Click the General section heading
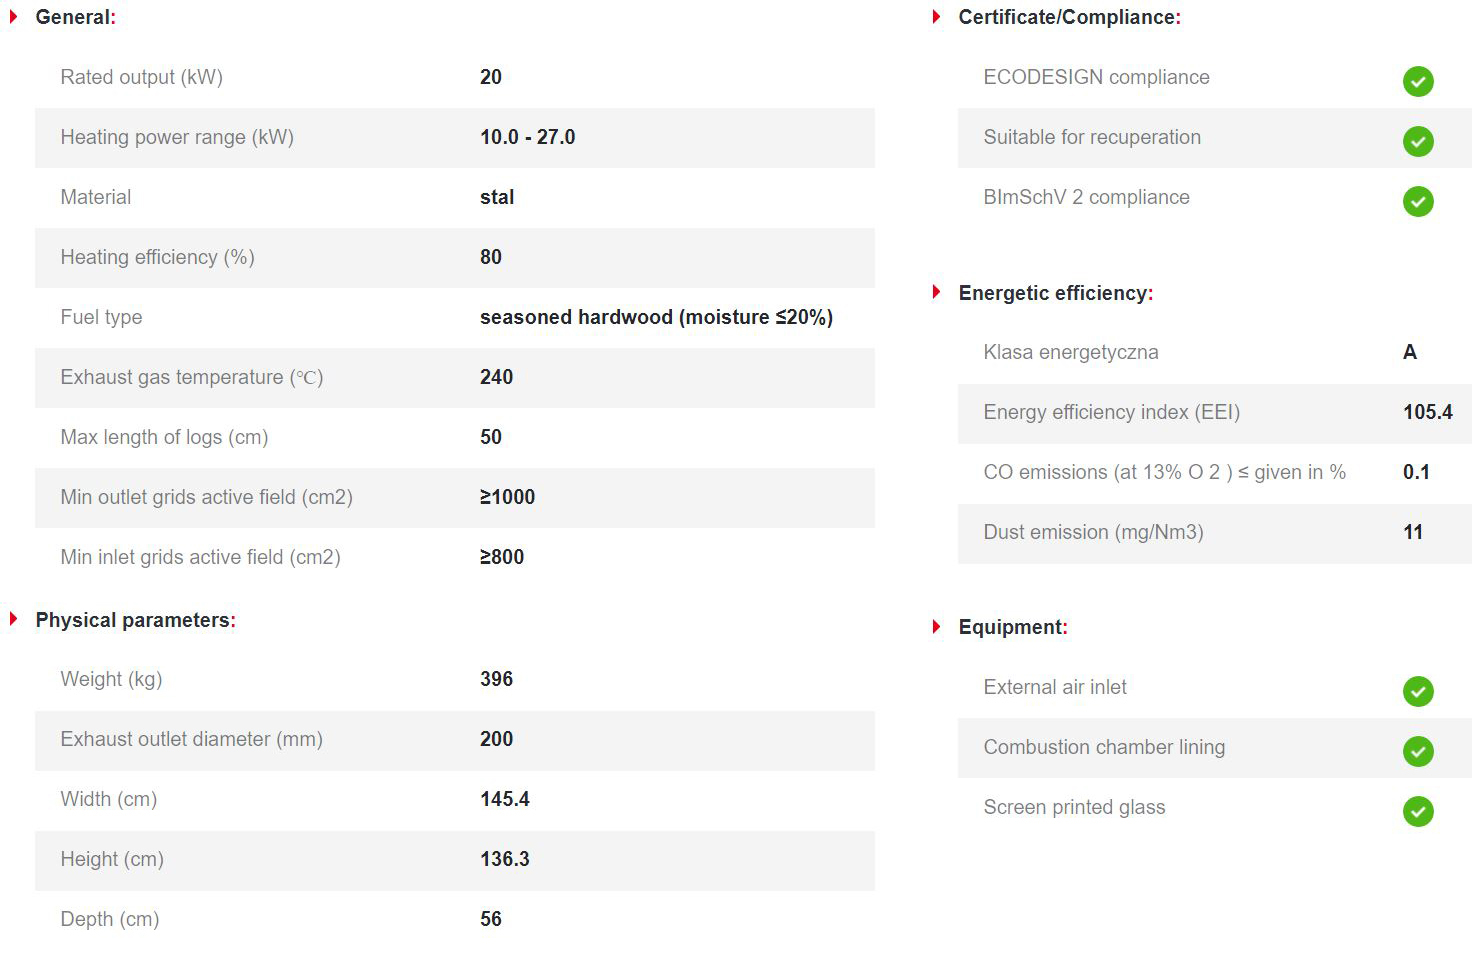Image resolution: width=1472 pixels, height=963 pixels. click(x=75, y=17)
